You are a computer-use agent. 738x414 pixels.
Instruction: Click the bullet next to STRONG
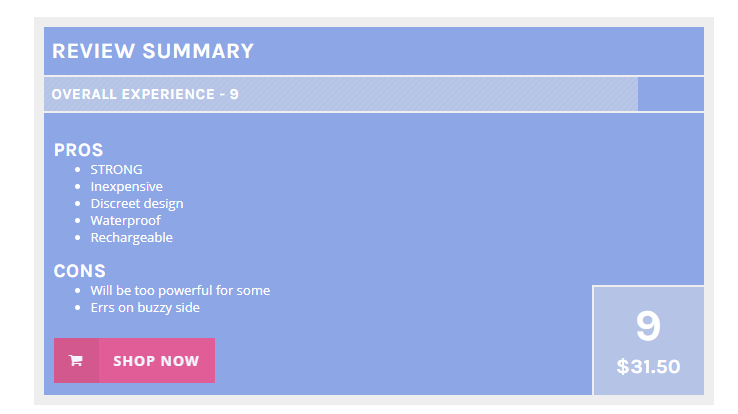pyautogui.click(x=78, y=170)
